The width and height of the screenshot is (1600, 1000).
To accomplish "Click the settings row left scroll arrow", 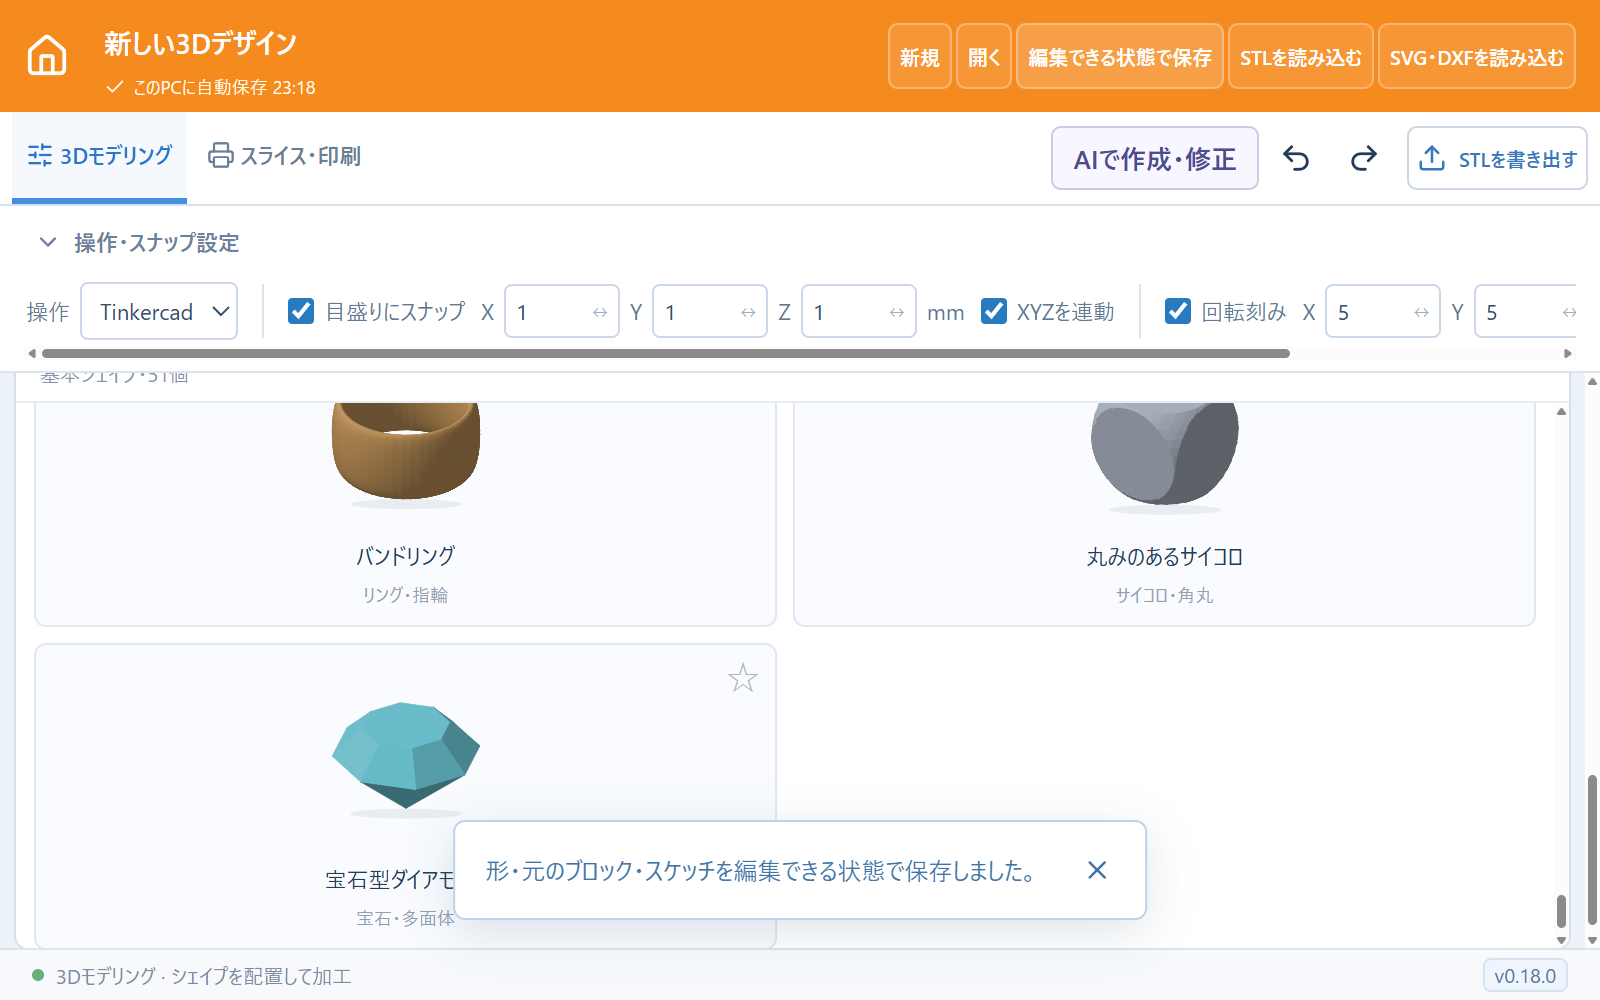I will (32, 353).
